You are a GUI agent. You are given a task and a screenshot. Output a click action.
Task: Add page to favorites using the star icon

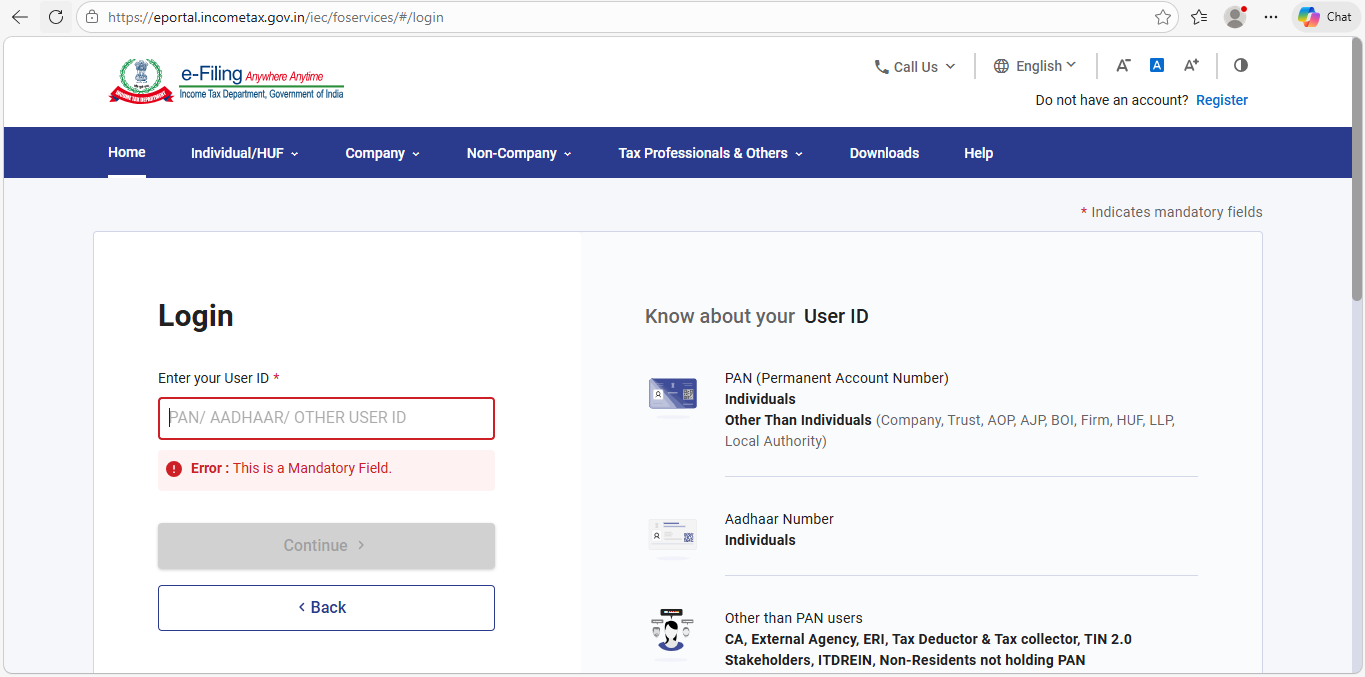pyautogui.click(x=1163, y=17)
